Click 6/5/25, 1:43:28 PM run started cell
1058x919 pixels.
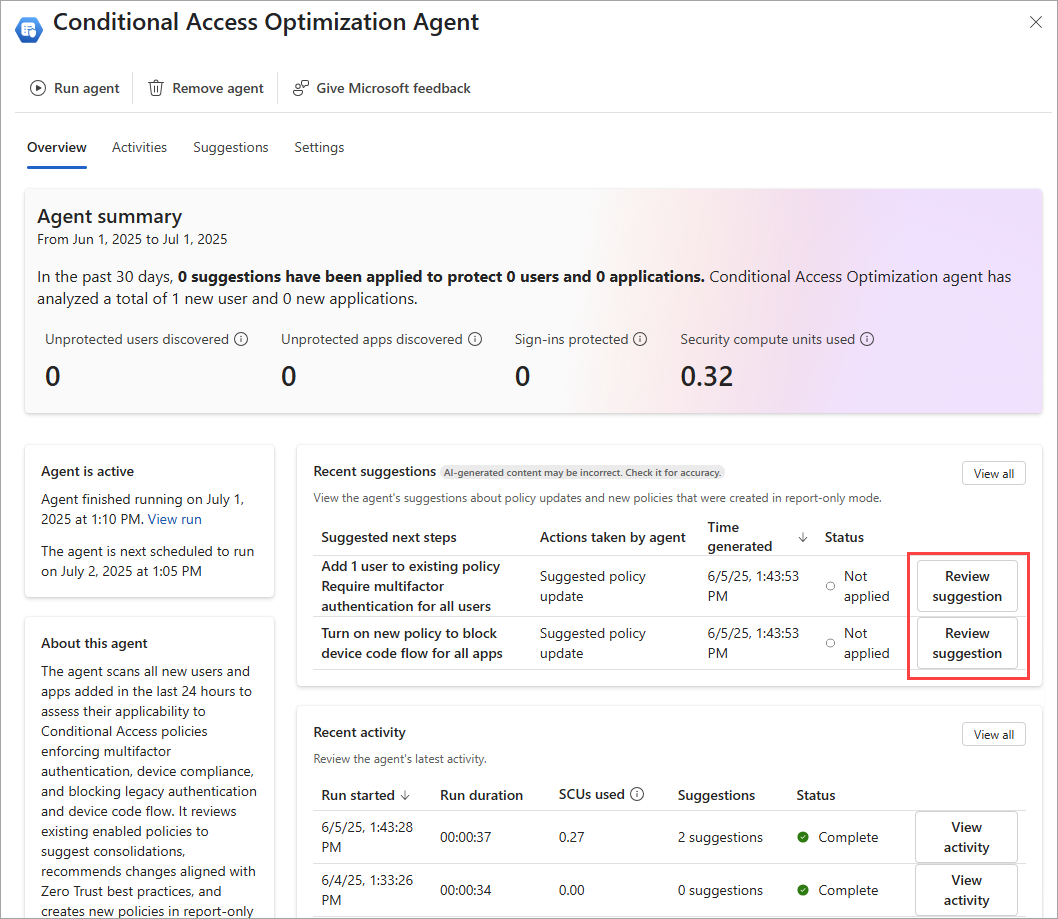(367, 837)
